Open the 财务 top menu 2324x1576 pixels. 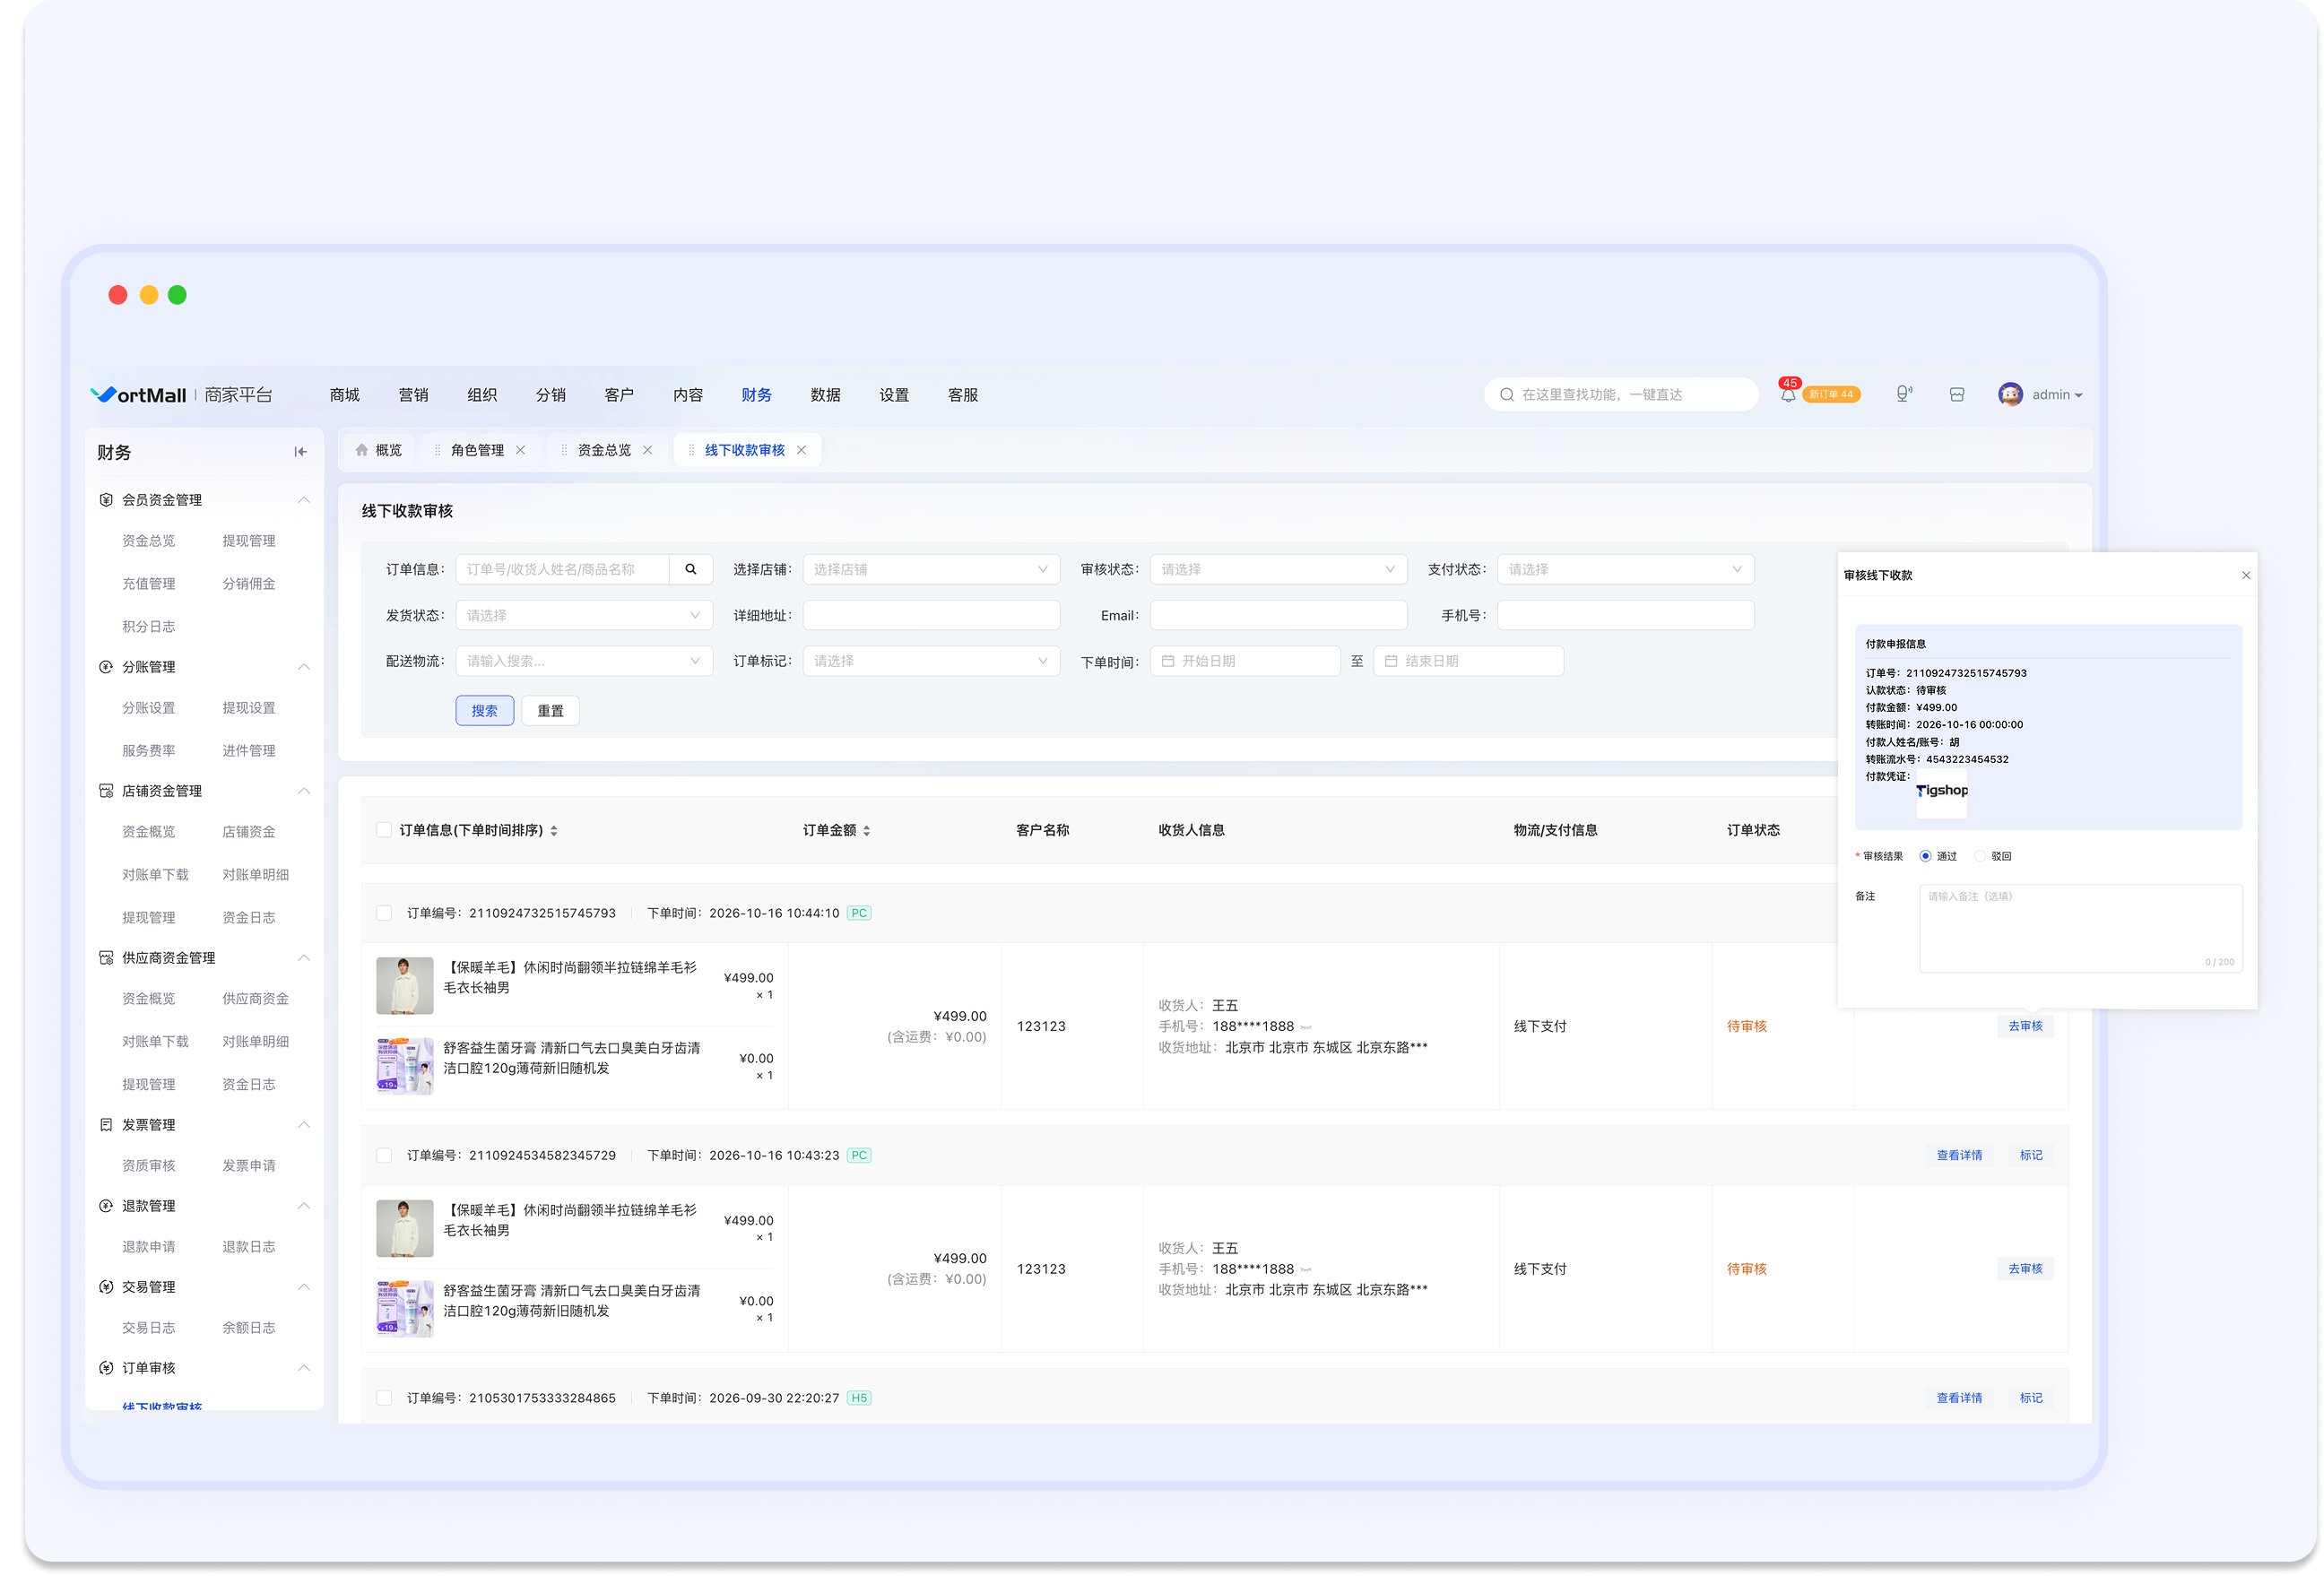tap(757, 395)
